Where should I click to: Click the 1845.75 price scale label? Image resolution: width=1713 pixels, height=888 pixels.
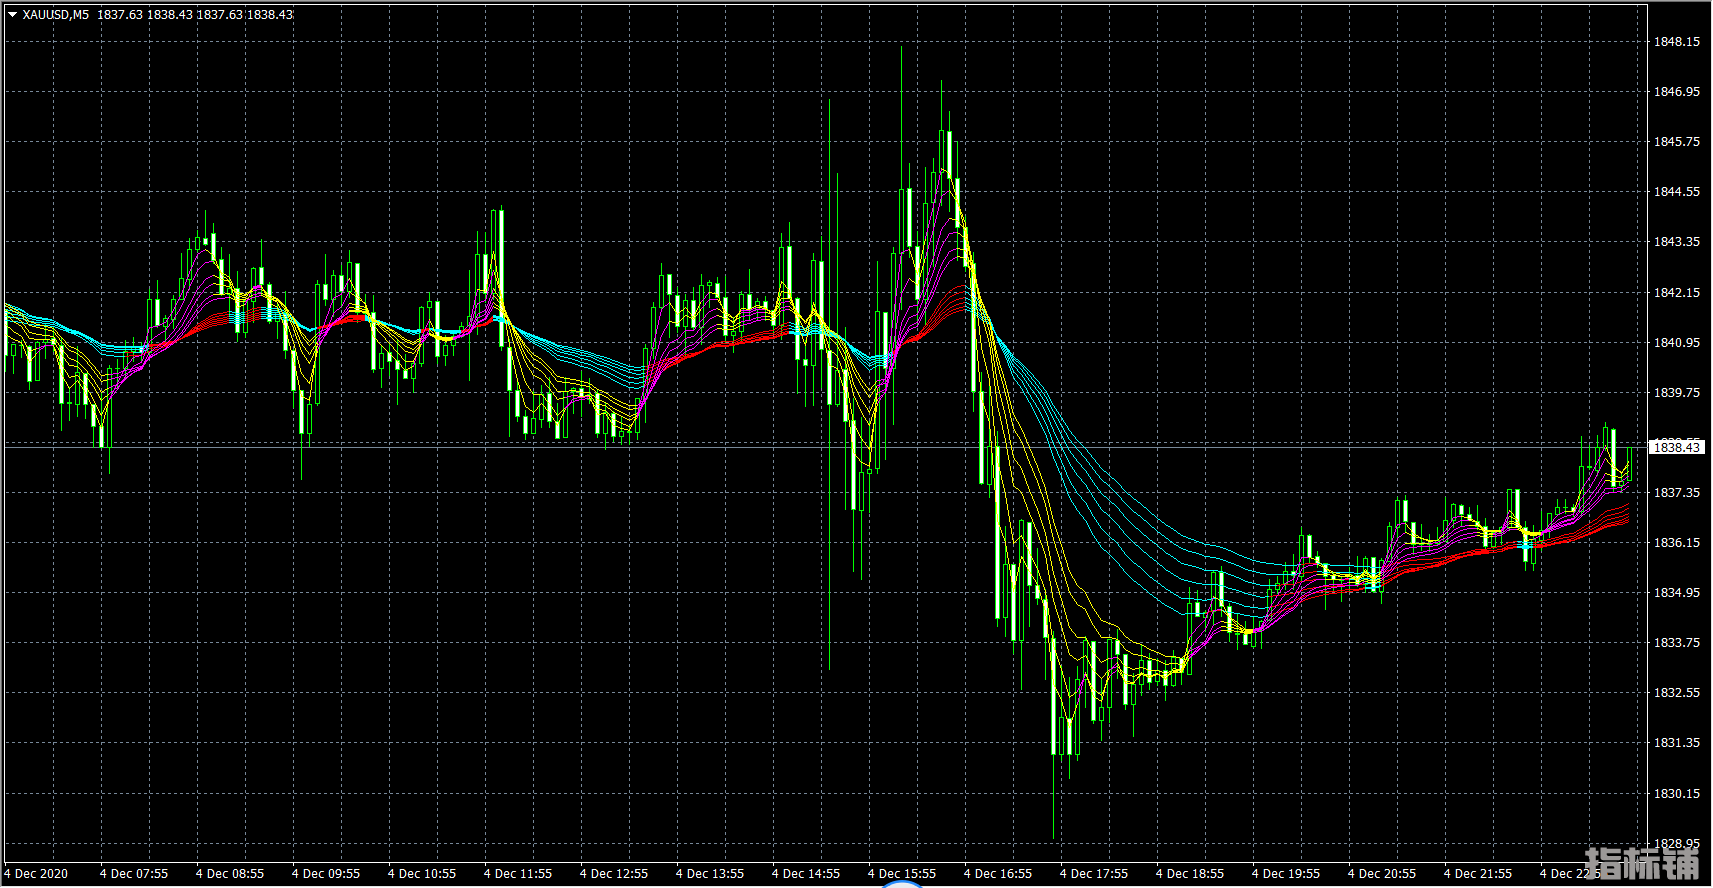click(x=1676, y=142)
